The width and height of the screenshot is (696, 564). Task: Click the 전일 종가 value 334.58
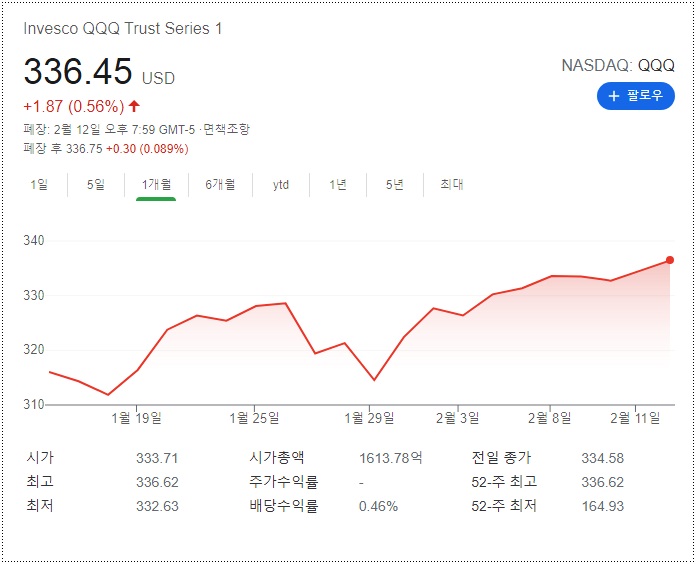[602, 458]
